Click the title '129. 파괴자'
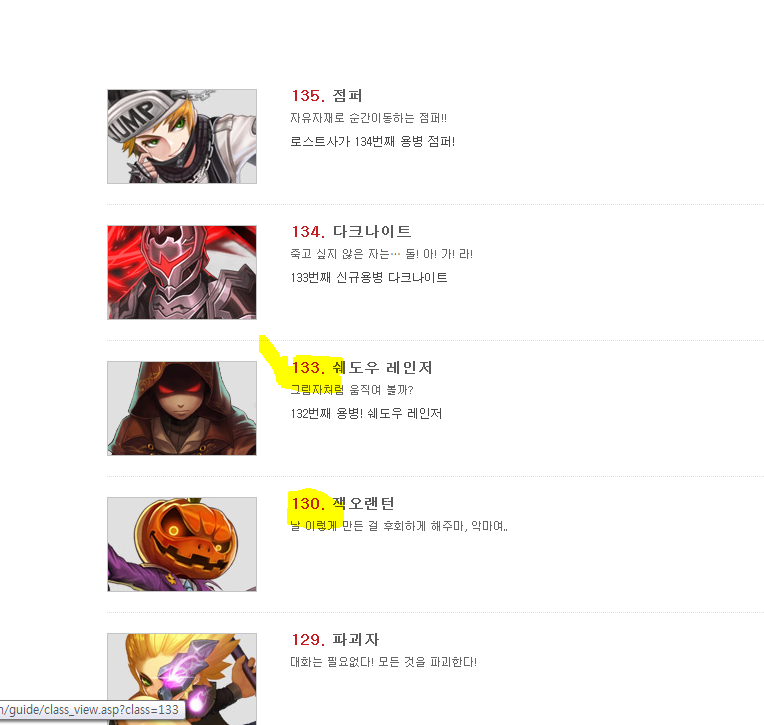The image size is (764, 725). [x=335, y=639]
